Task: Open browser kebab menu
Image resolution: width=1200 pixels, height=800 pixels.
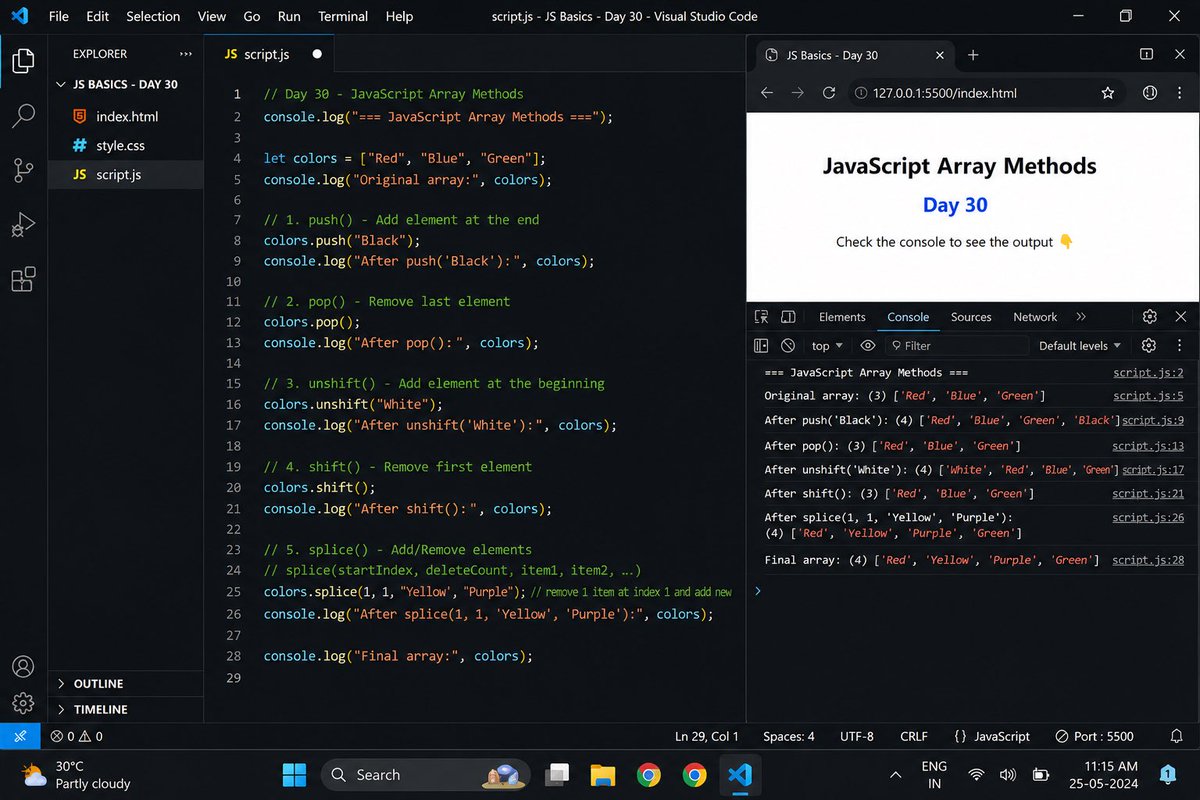Action: point(1180,93)
